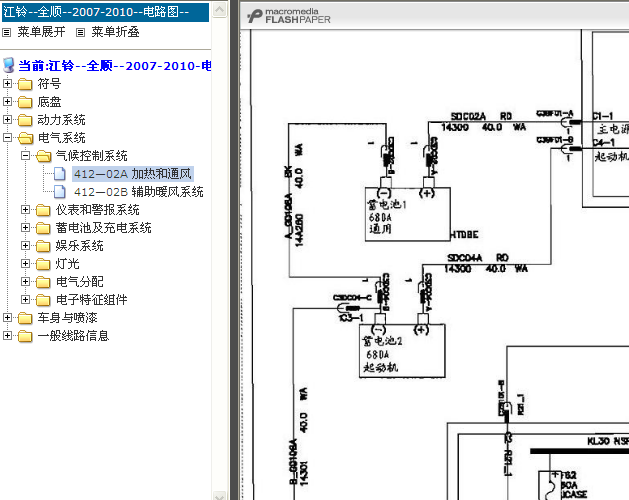Click the SDC04A wire label in diagram
This screenshot has width=629, height=500.
[x=465, y=258]
